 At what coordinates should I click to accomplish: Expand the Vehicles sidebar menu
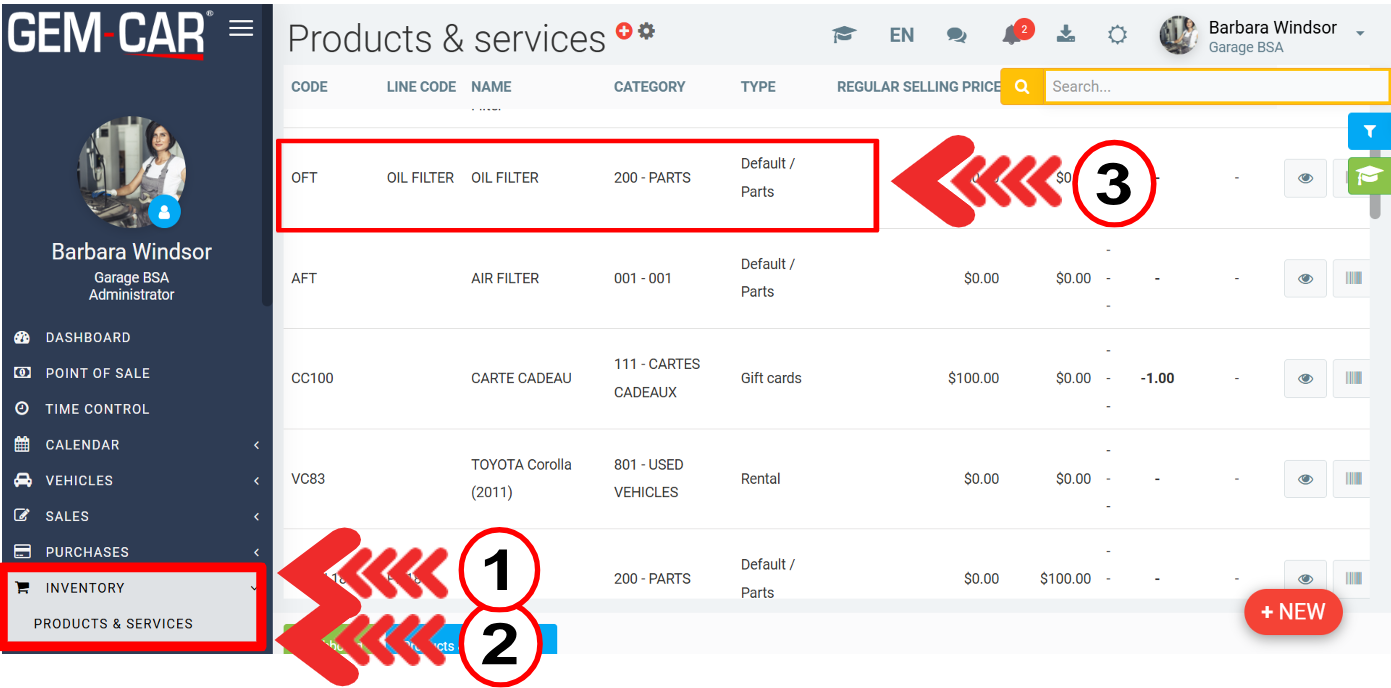coord(136,481)
